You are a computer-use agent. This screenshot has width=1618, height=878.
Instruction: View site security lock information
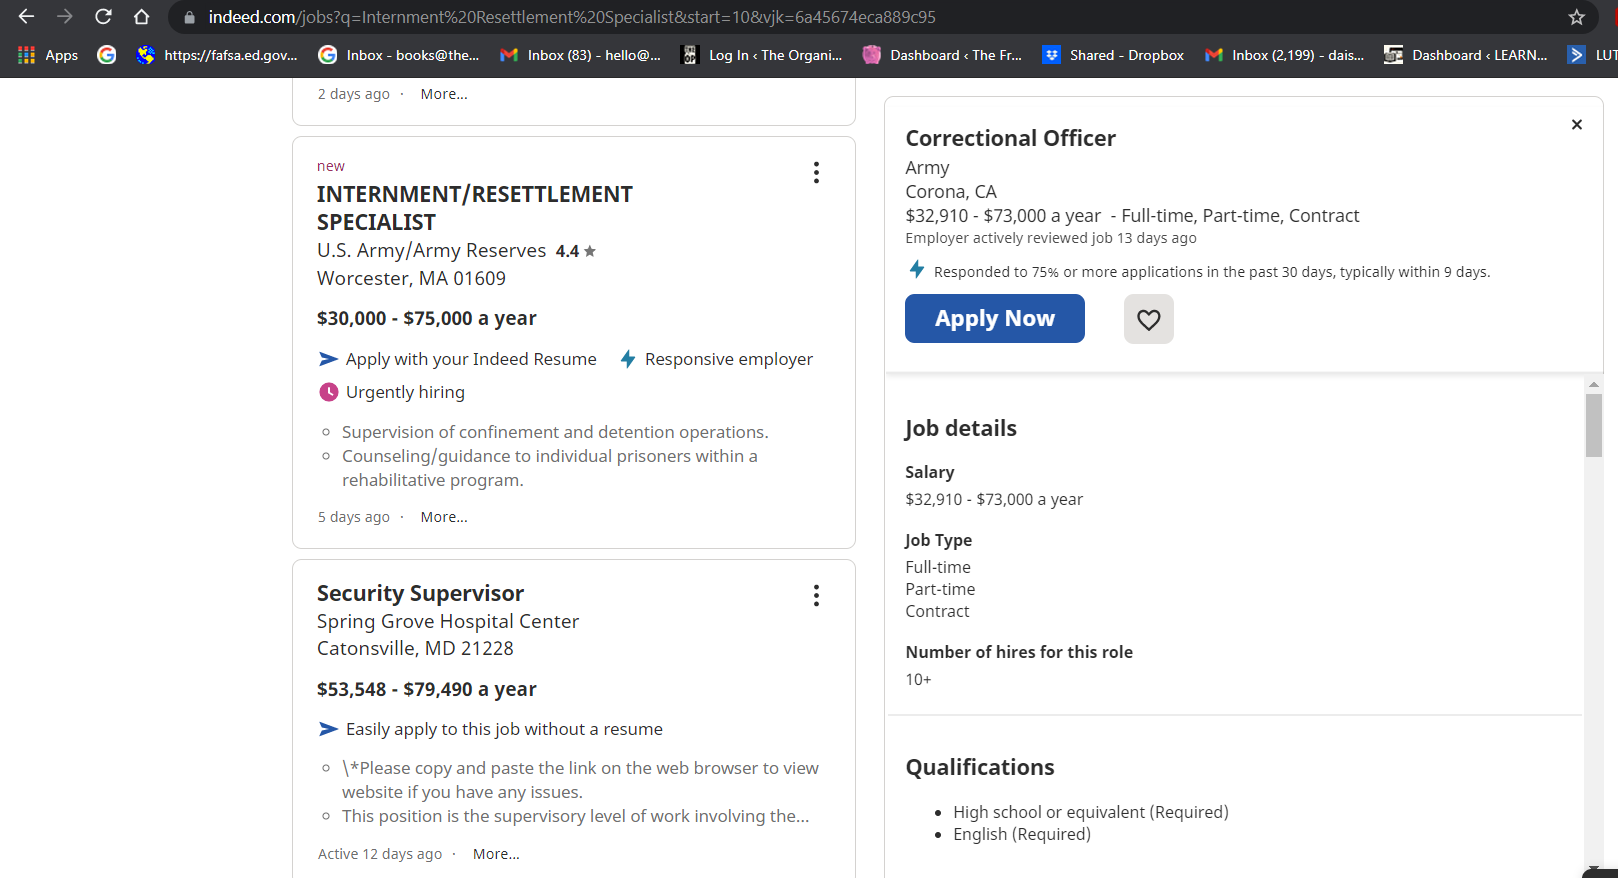(189, 17)
